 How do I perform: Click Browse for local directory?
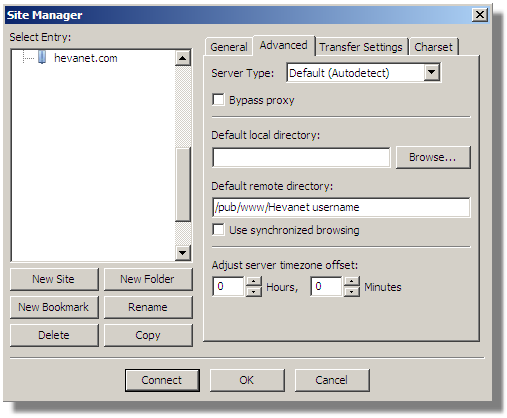[x=433, y=157]
